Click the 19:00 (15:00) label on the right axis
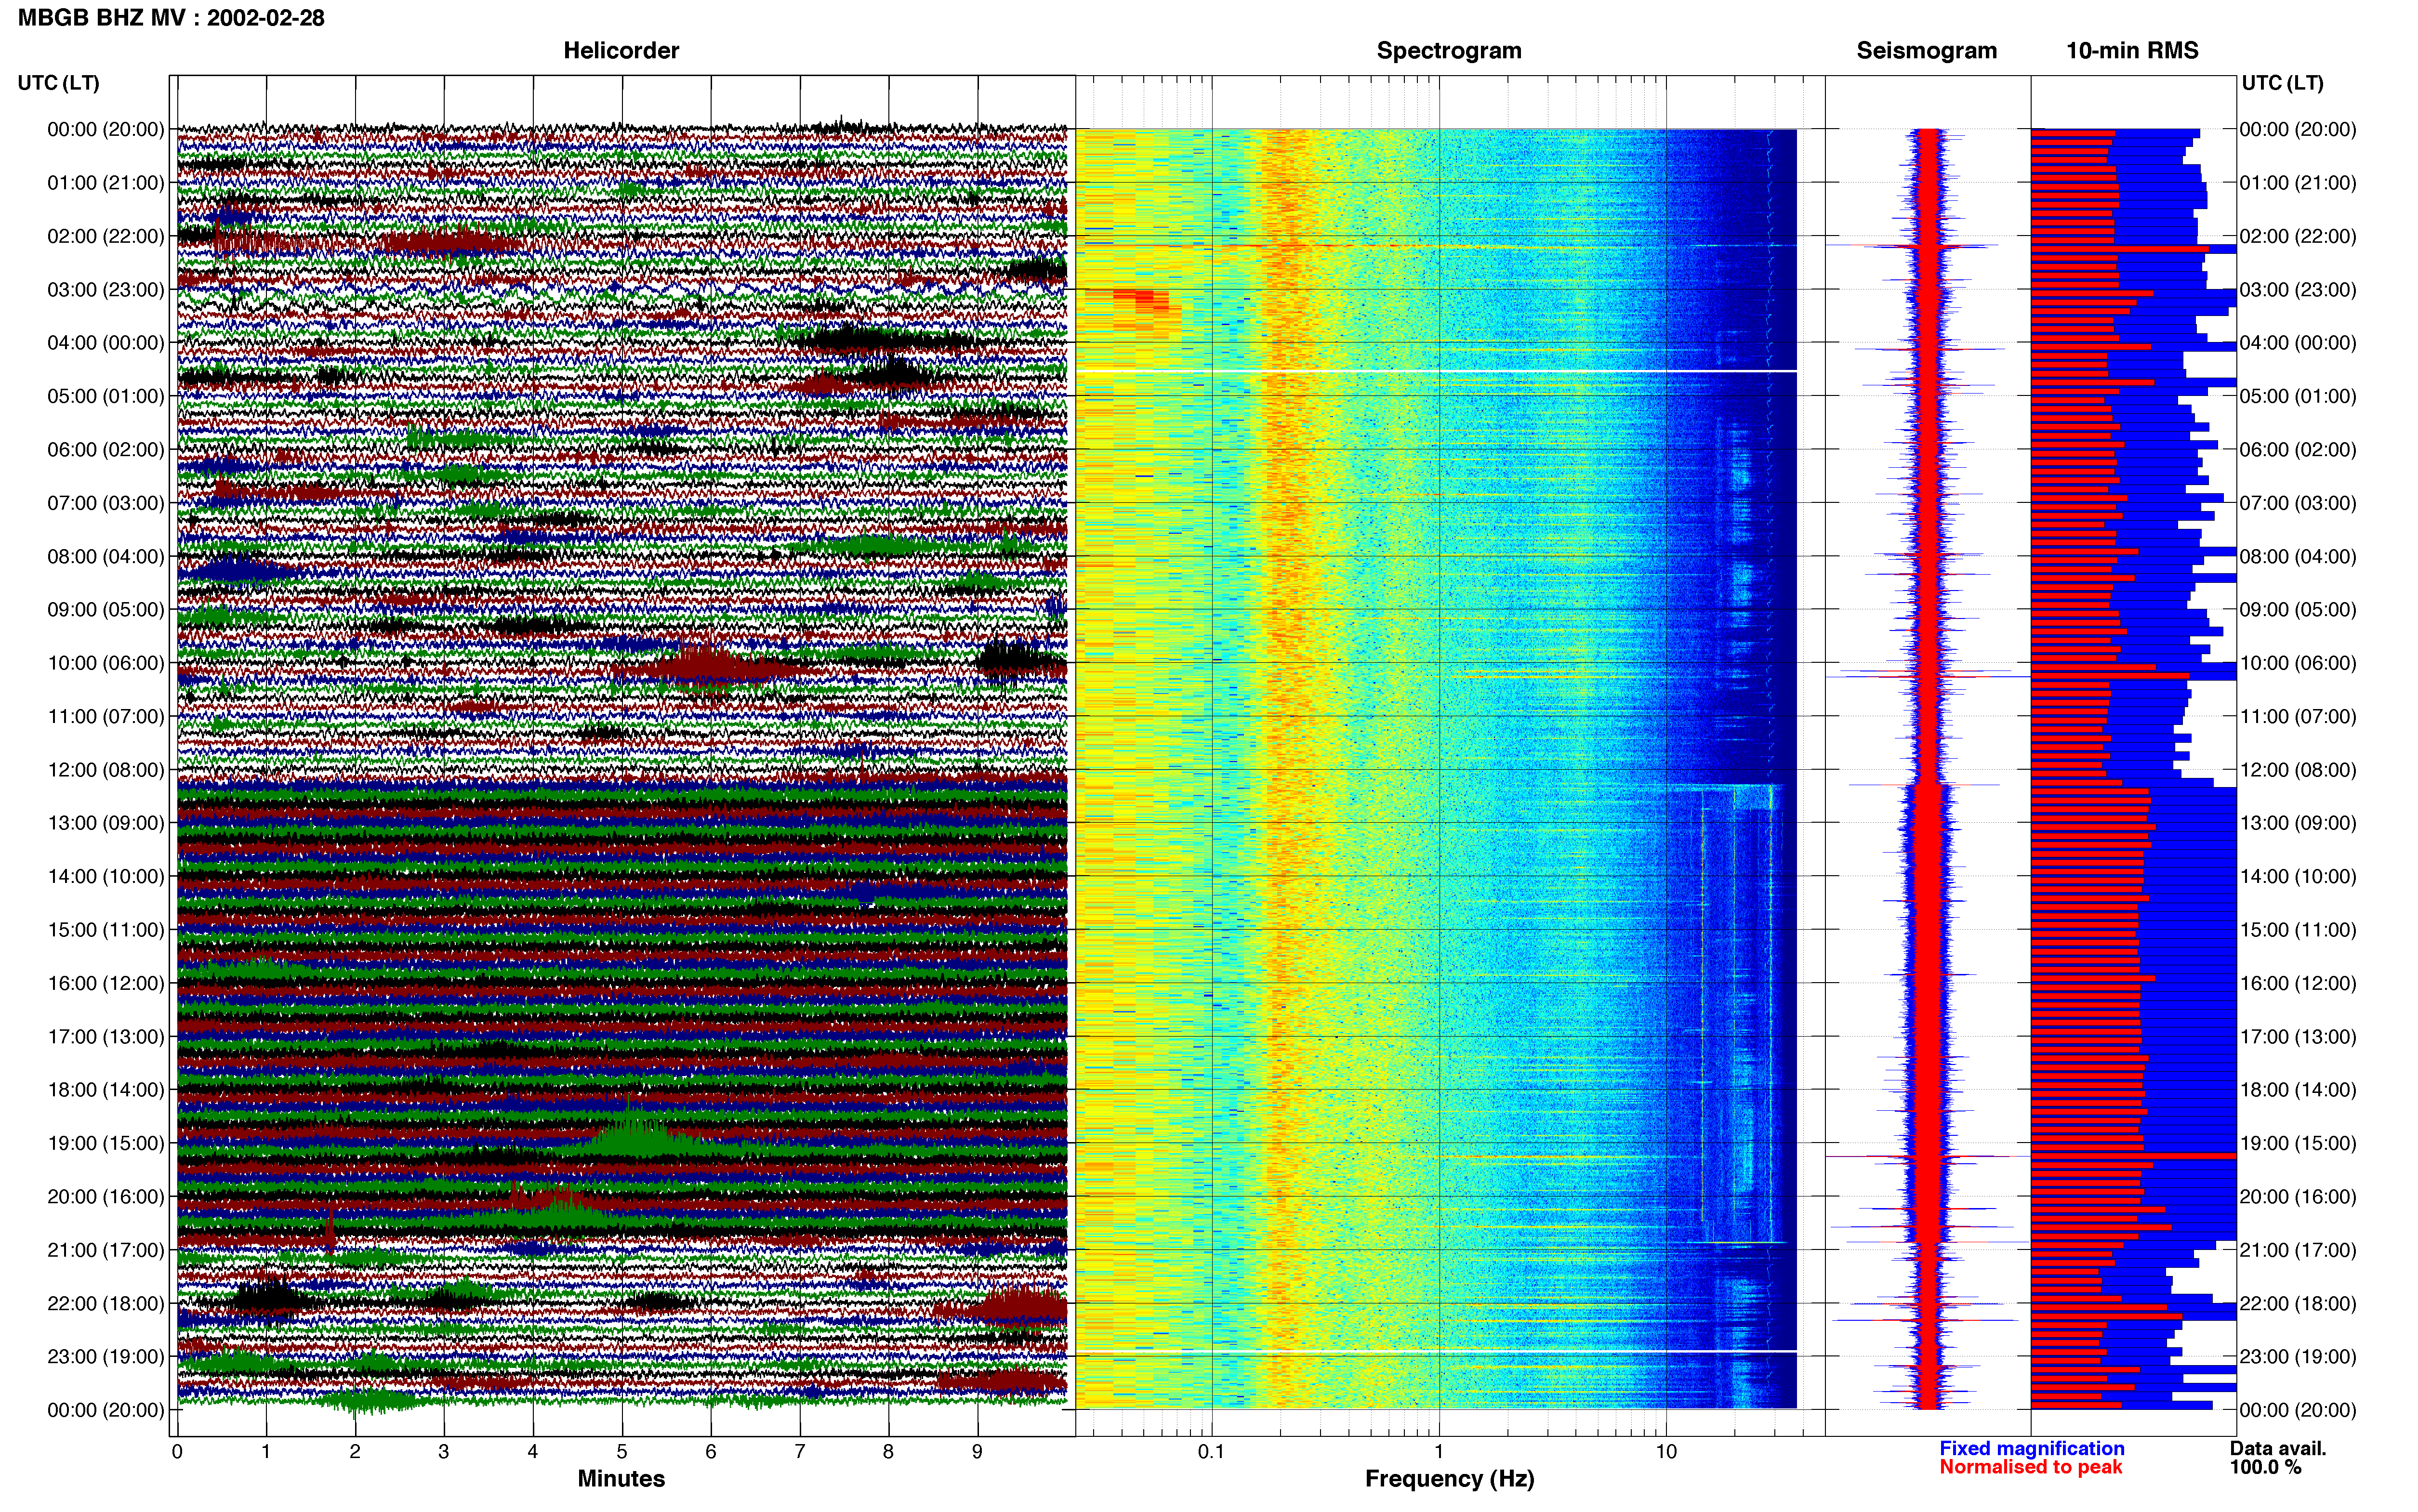Viewport: 2418px width, 1512px height. (2298, 1143)
